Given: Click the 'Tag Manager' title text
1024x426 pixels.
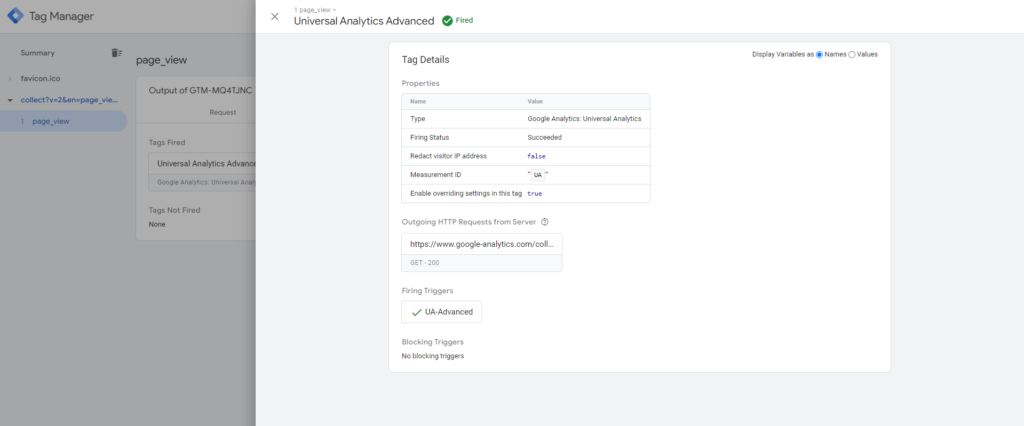Looking at the screenshot, I should 61,16.
